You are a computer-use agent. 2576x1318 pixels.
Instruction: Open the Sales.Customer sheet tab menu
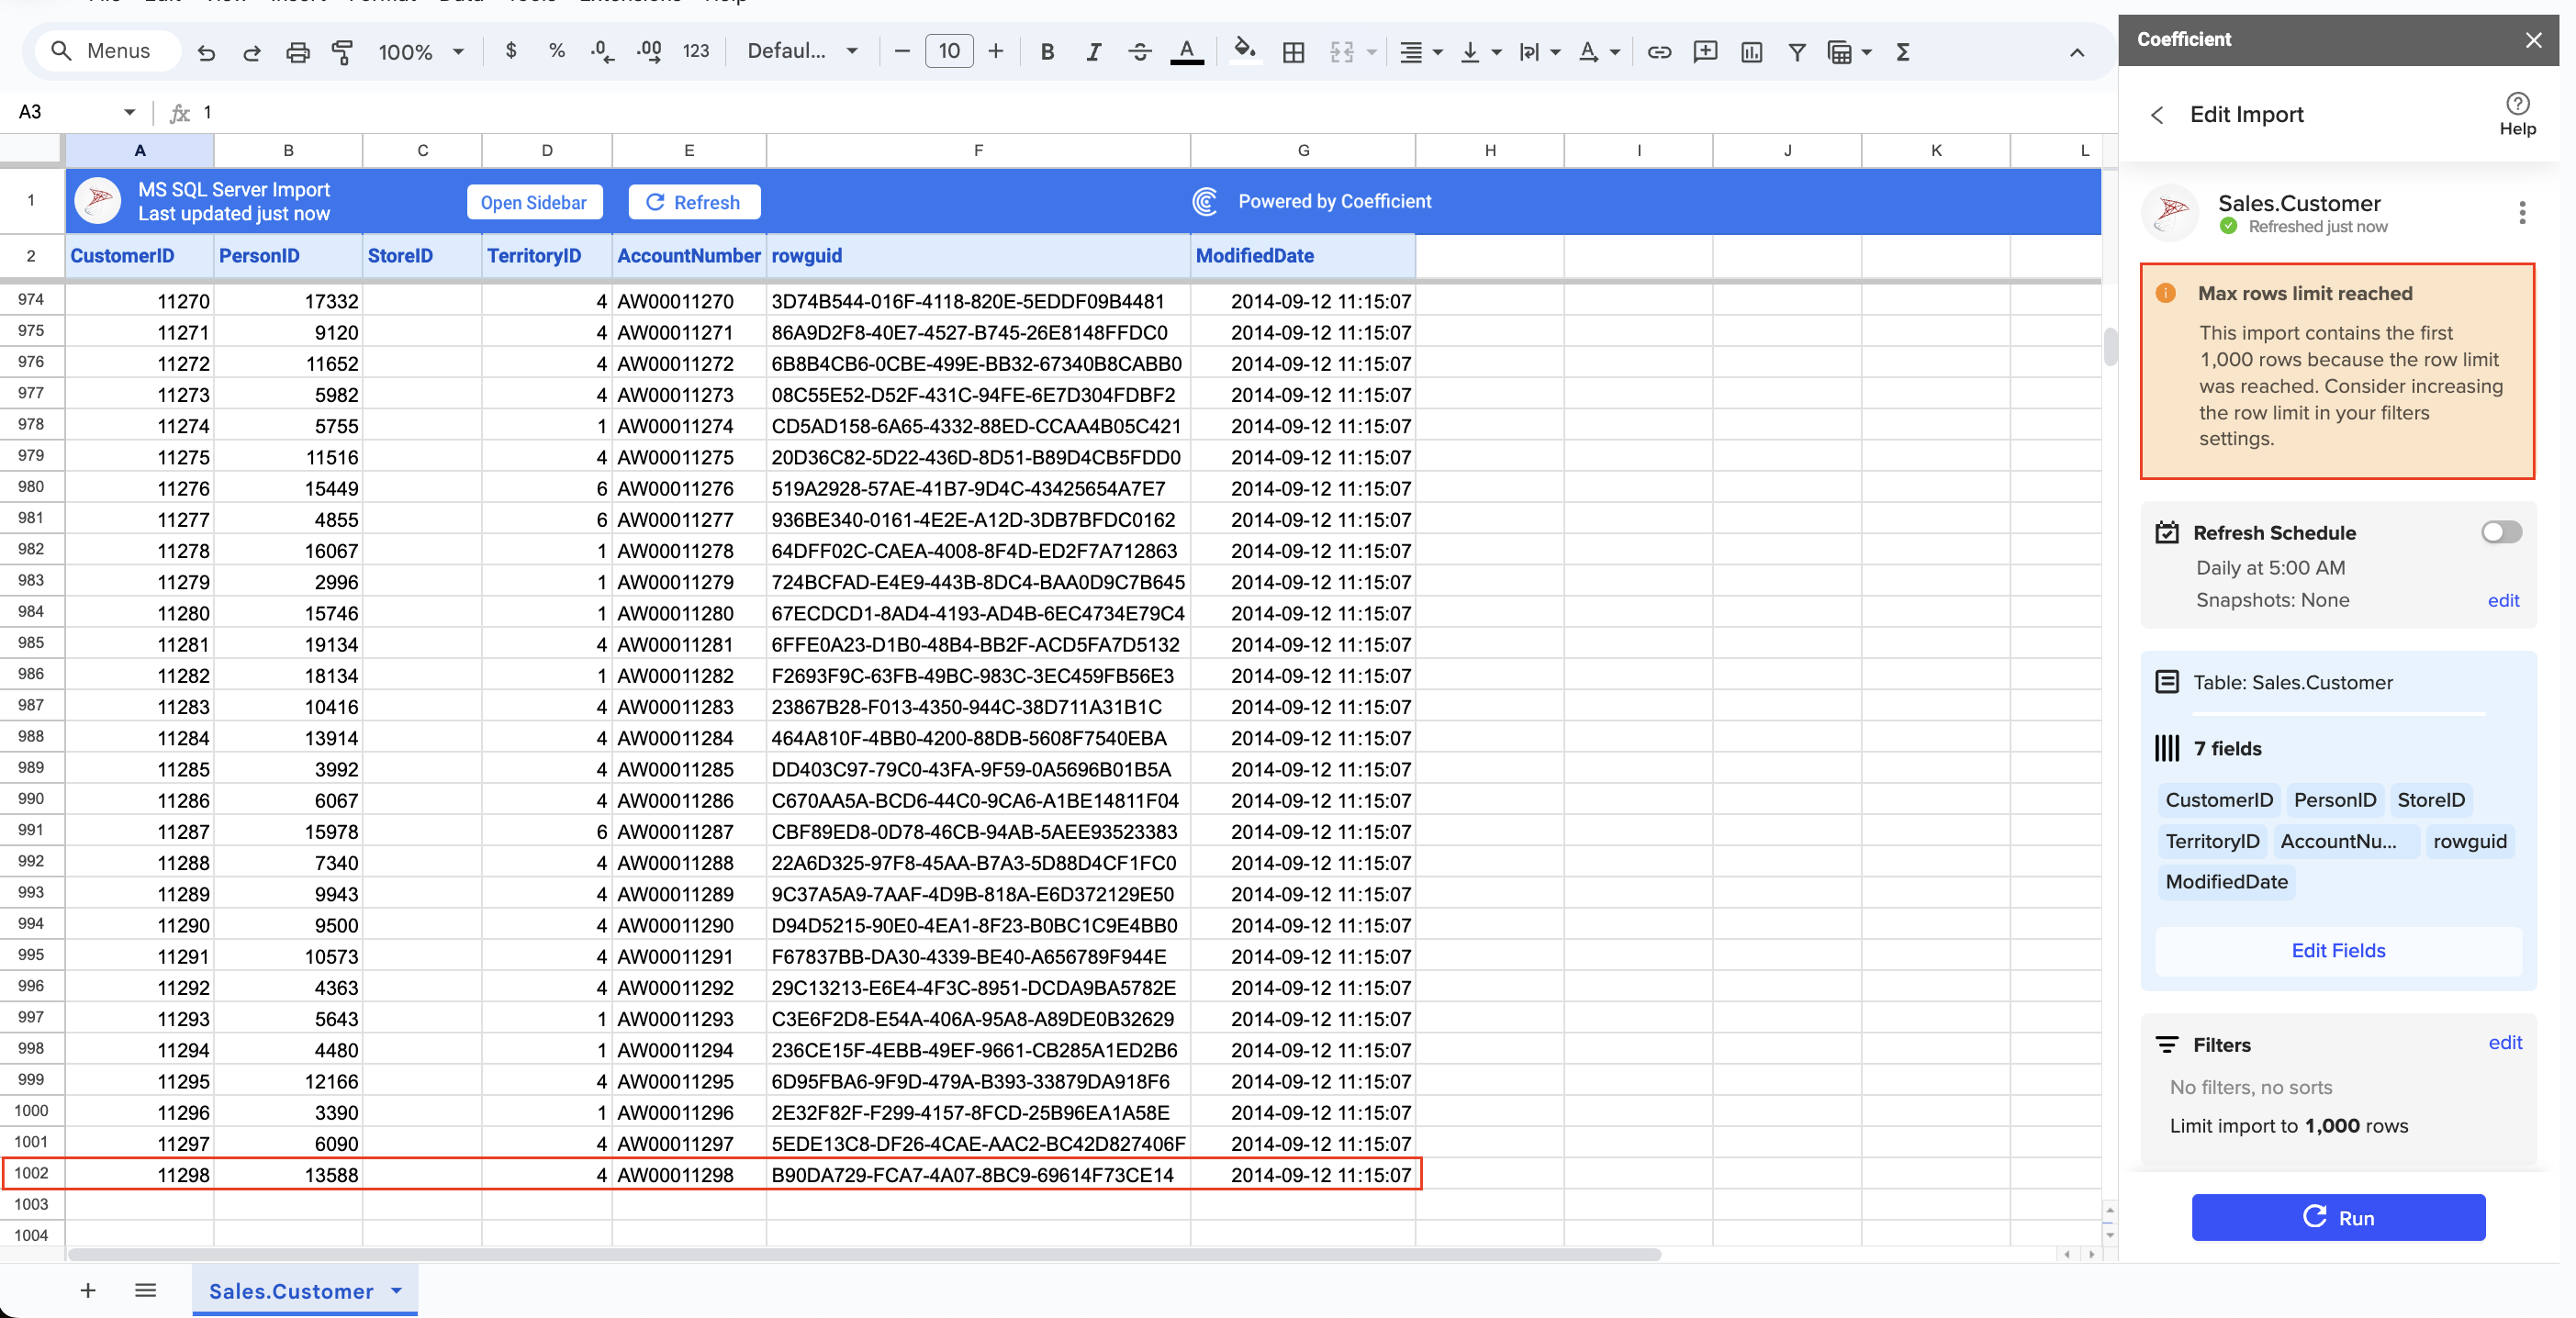[396, 1290]
